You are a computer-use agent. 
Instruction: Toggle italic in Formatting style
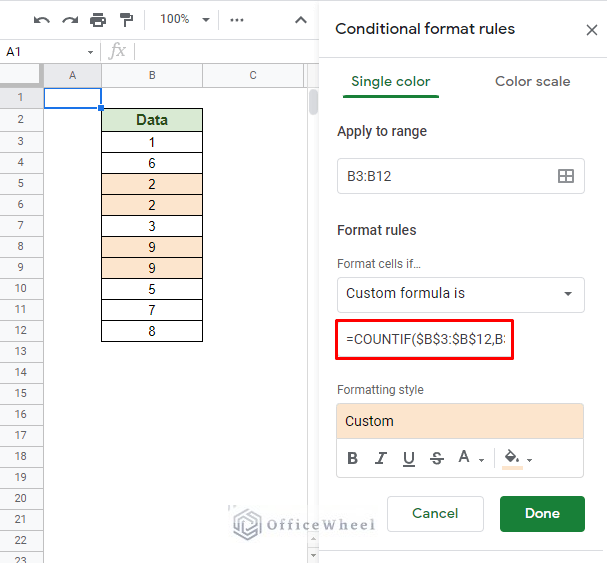pos(381,459)
